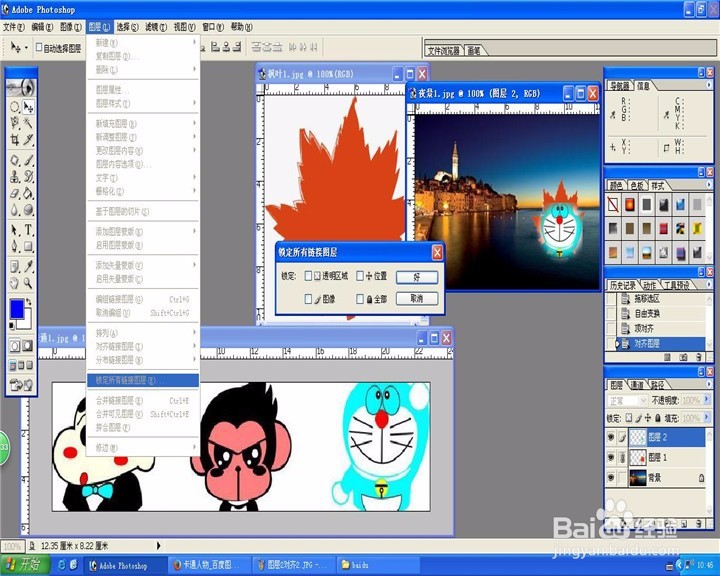This screenshot has height=576, width=720.
Task: Select the Elliptical Marquee tool
Action: click(x=15, y=107)
